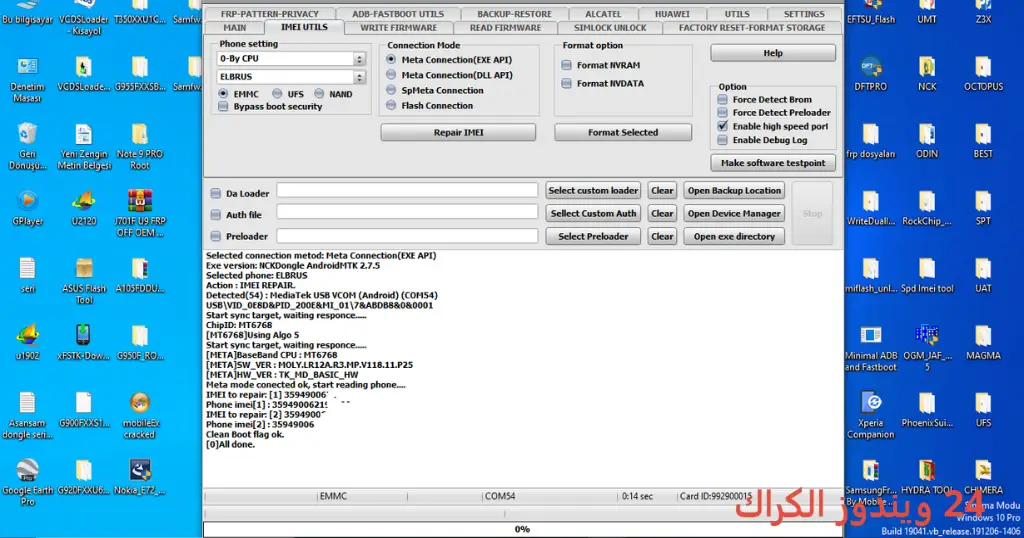
Task: Enable Bypass boot security checkbox
Action: (223, 106)
